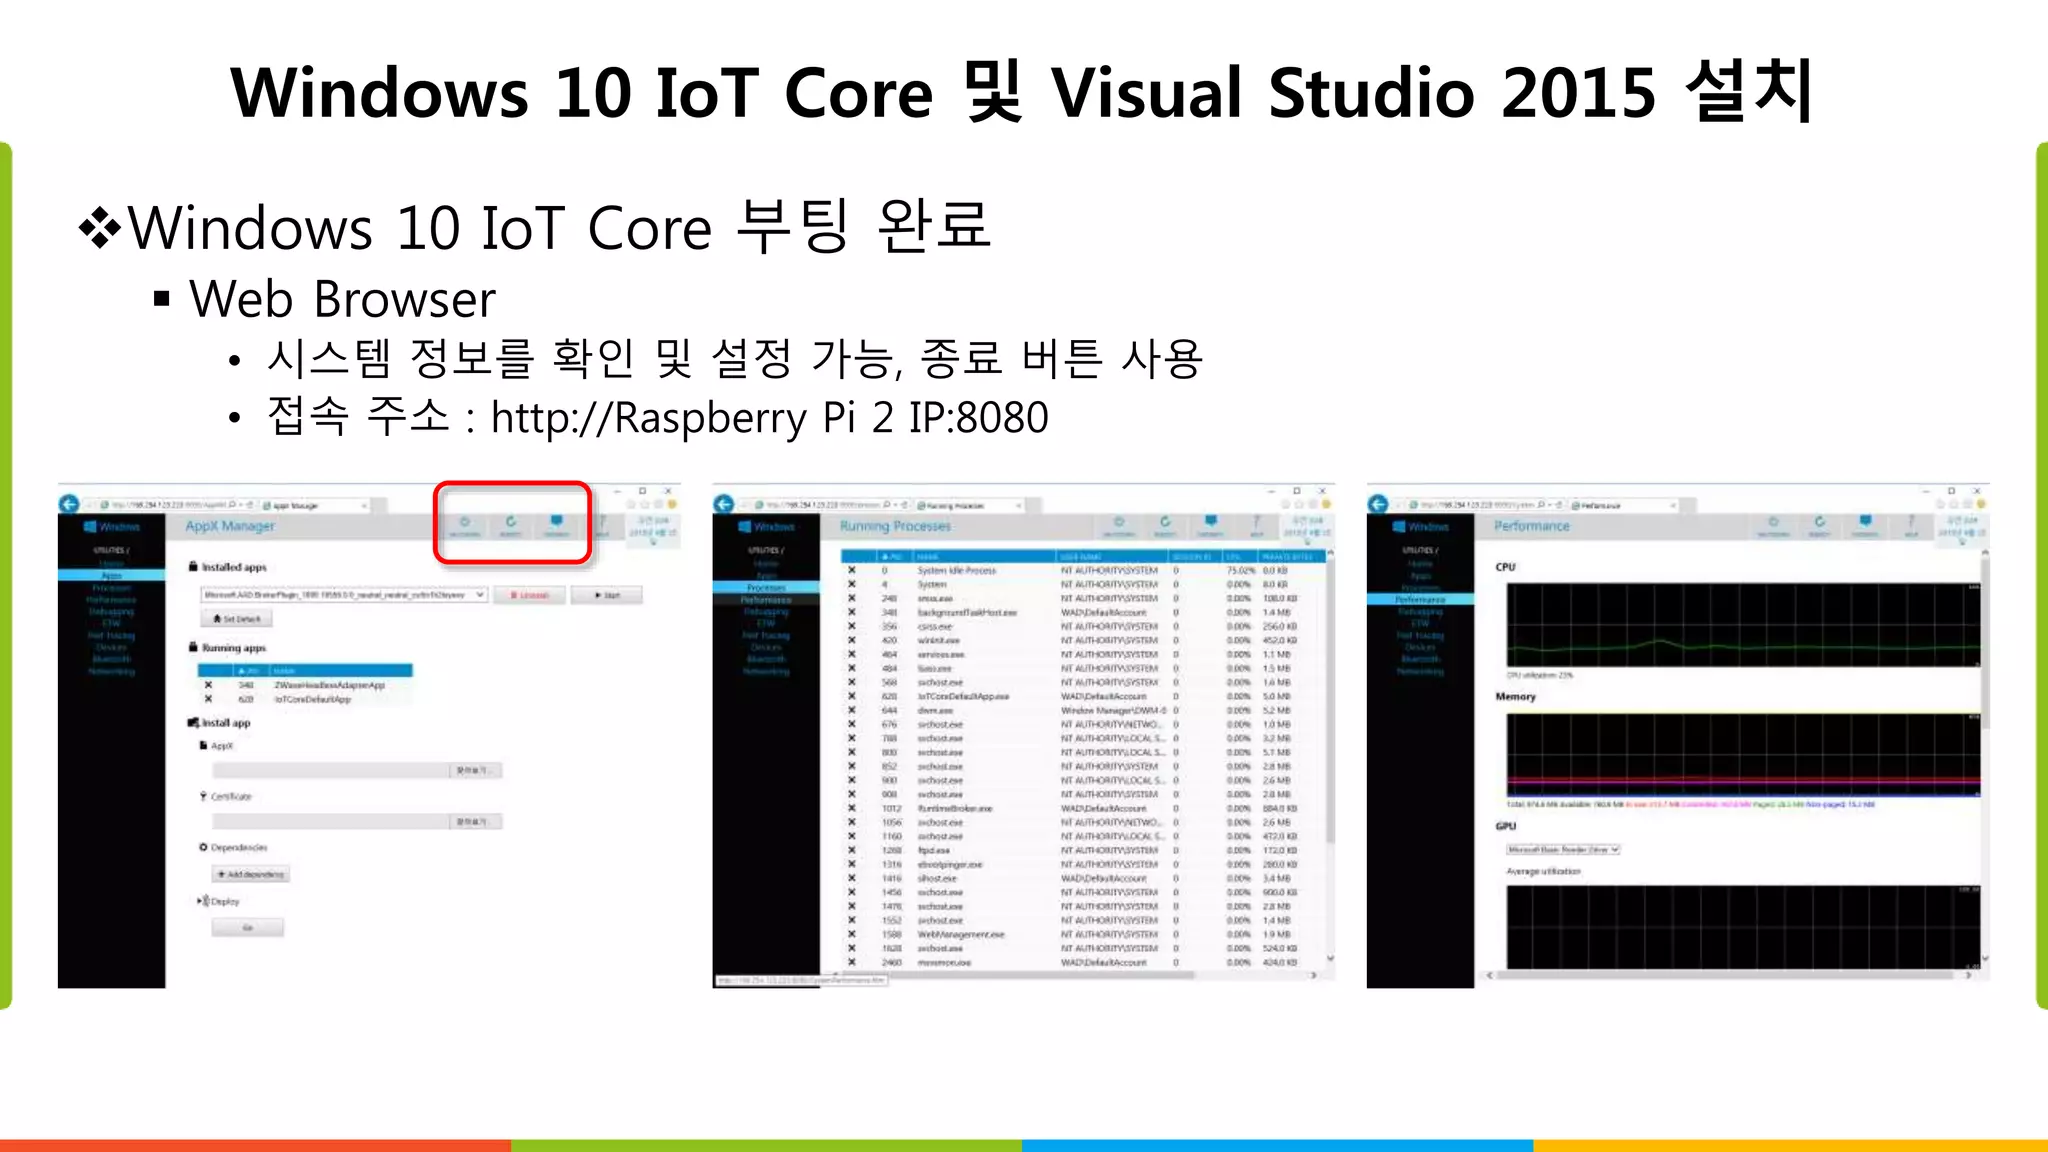This screenshot has width=2048, height=1152.
Task: Click Help icon in Running Processes header
Action: pyautogui.click(x=1256, y=525)
